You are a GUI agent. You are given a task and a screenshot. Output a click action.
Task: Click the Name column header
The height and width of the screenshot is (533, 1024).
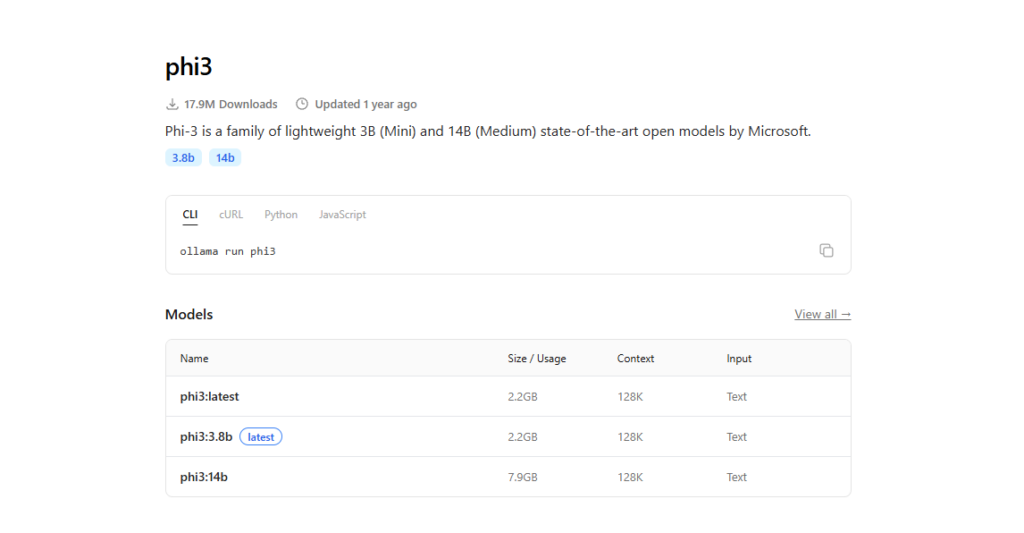coord(194,359)
